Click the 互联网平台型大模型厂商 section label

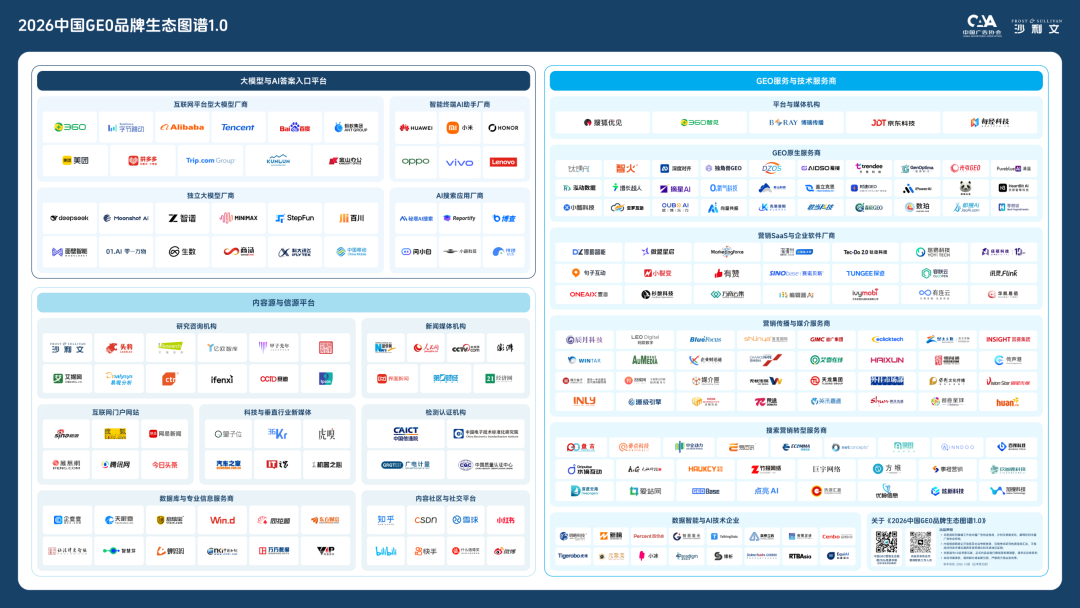coord(210,105)
